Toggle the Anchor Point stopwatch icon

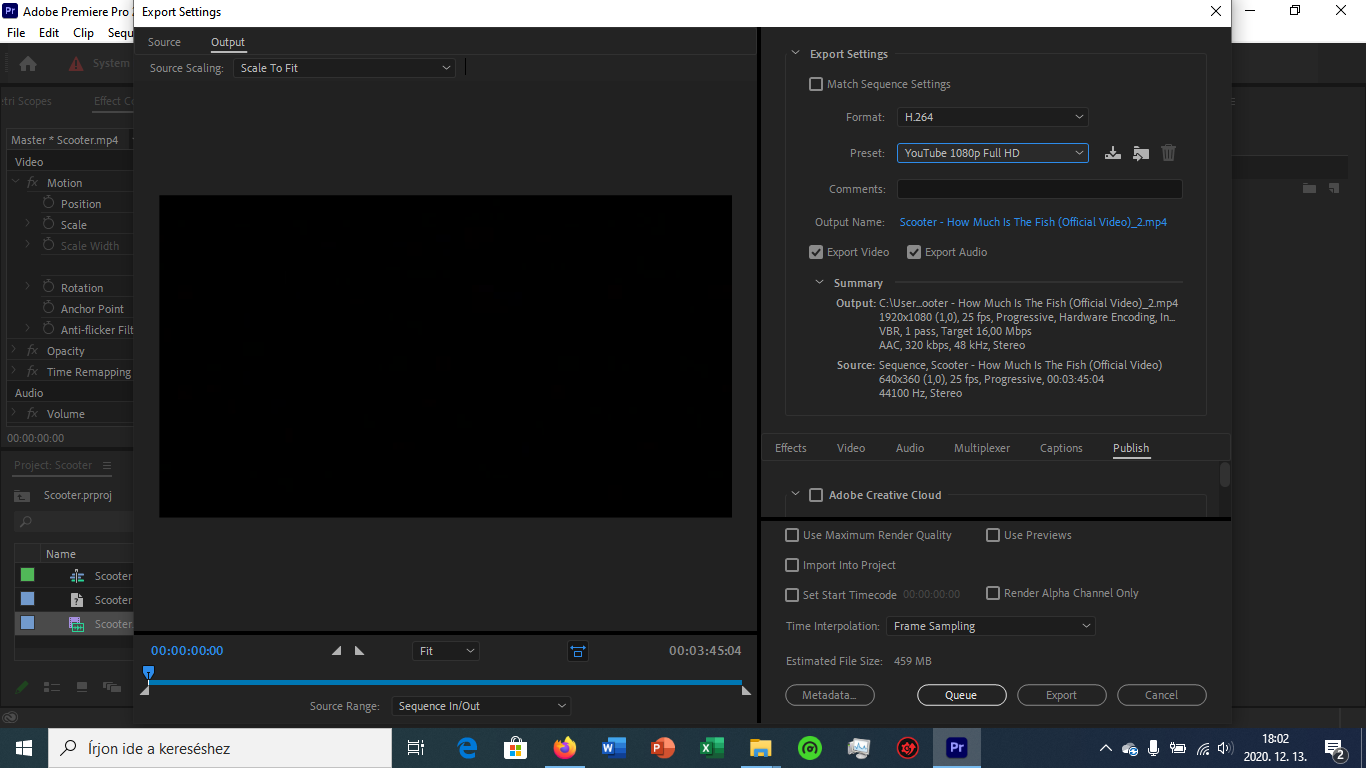pyautogui.click(x=48, y=308)
